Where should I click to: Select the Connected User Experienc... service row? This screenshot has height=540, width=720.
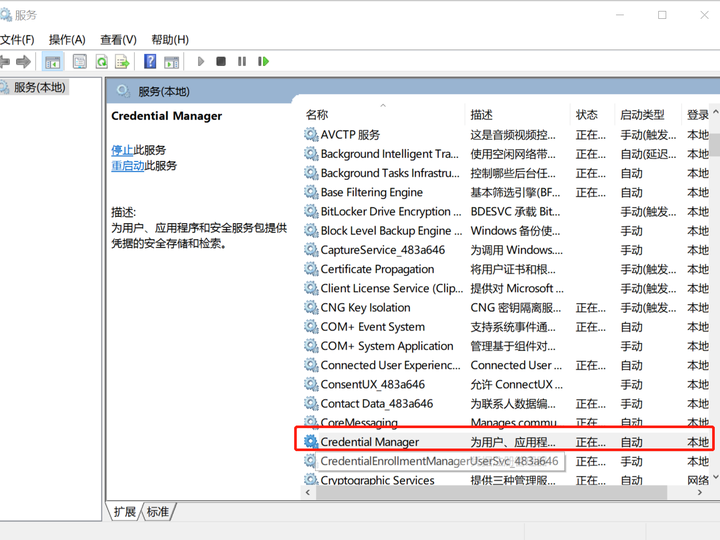(506, 365)
